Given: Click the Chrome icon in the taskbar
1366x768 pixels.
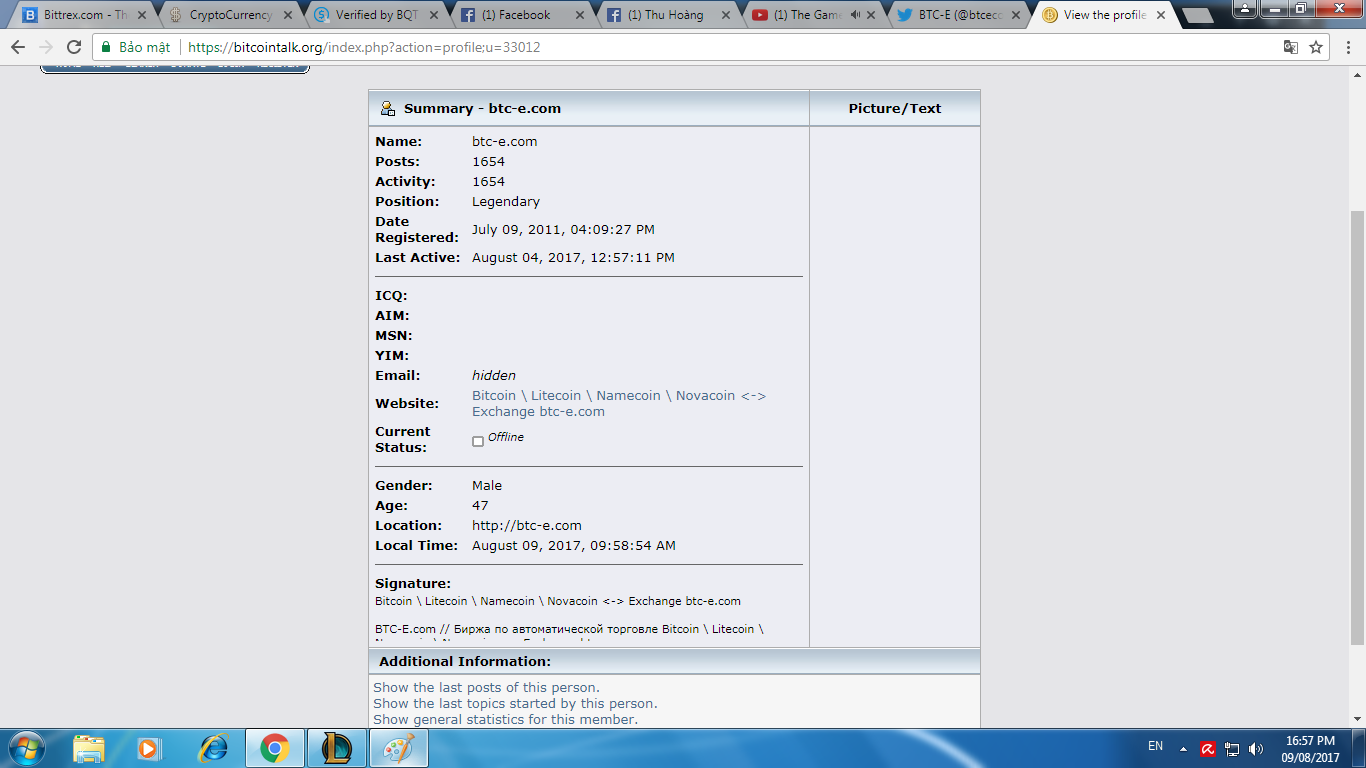Looking at the screenshot, I should click(x=275, y=748).
